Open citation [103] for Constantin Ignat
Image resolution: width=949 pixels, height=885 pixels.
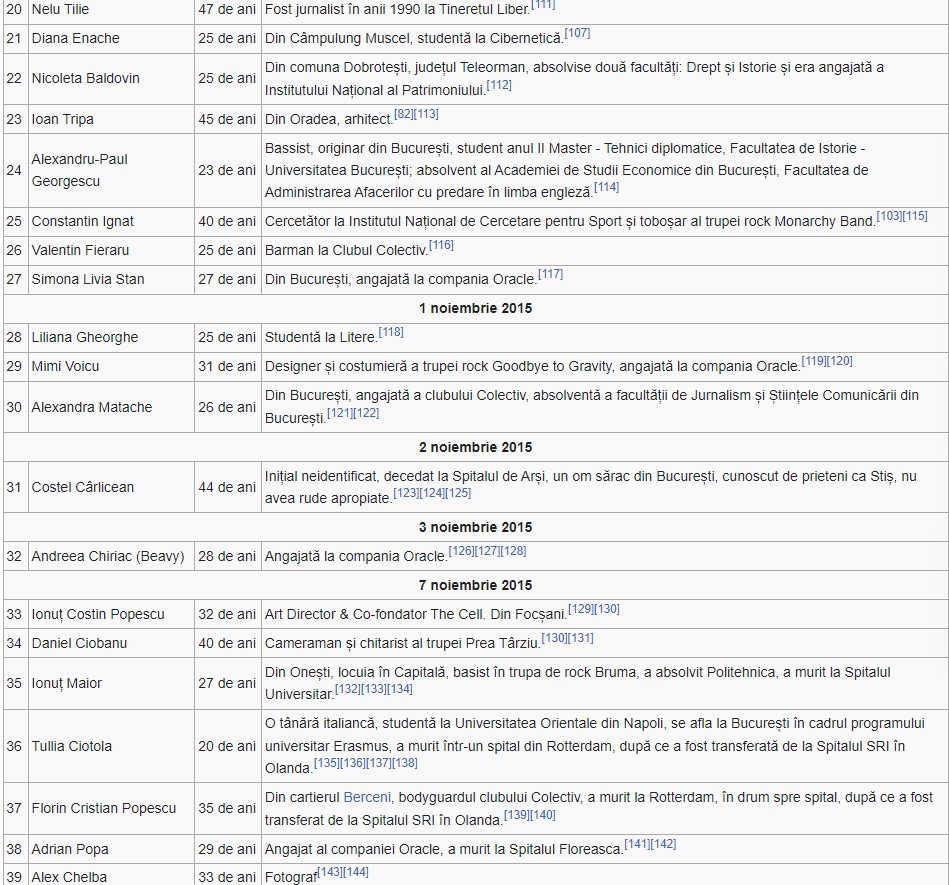[889, 215]
